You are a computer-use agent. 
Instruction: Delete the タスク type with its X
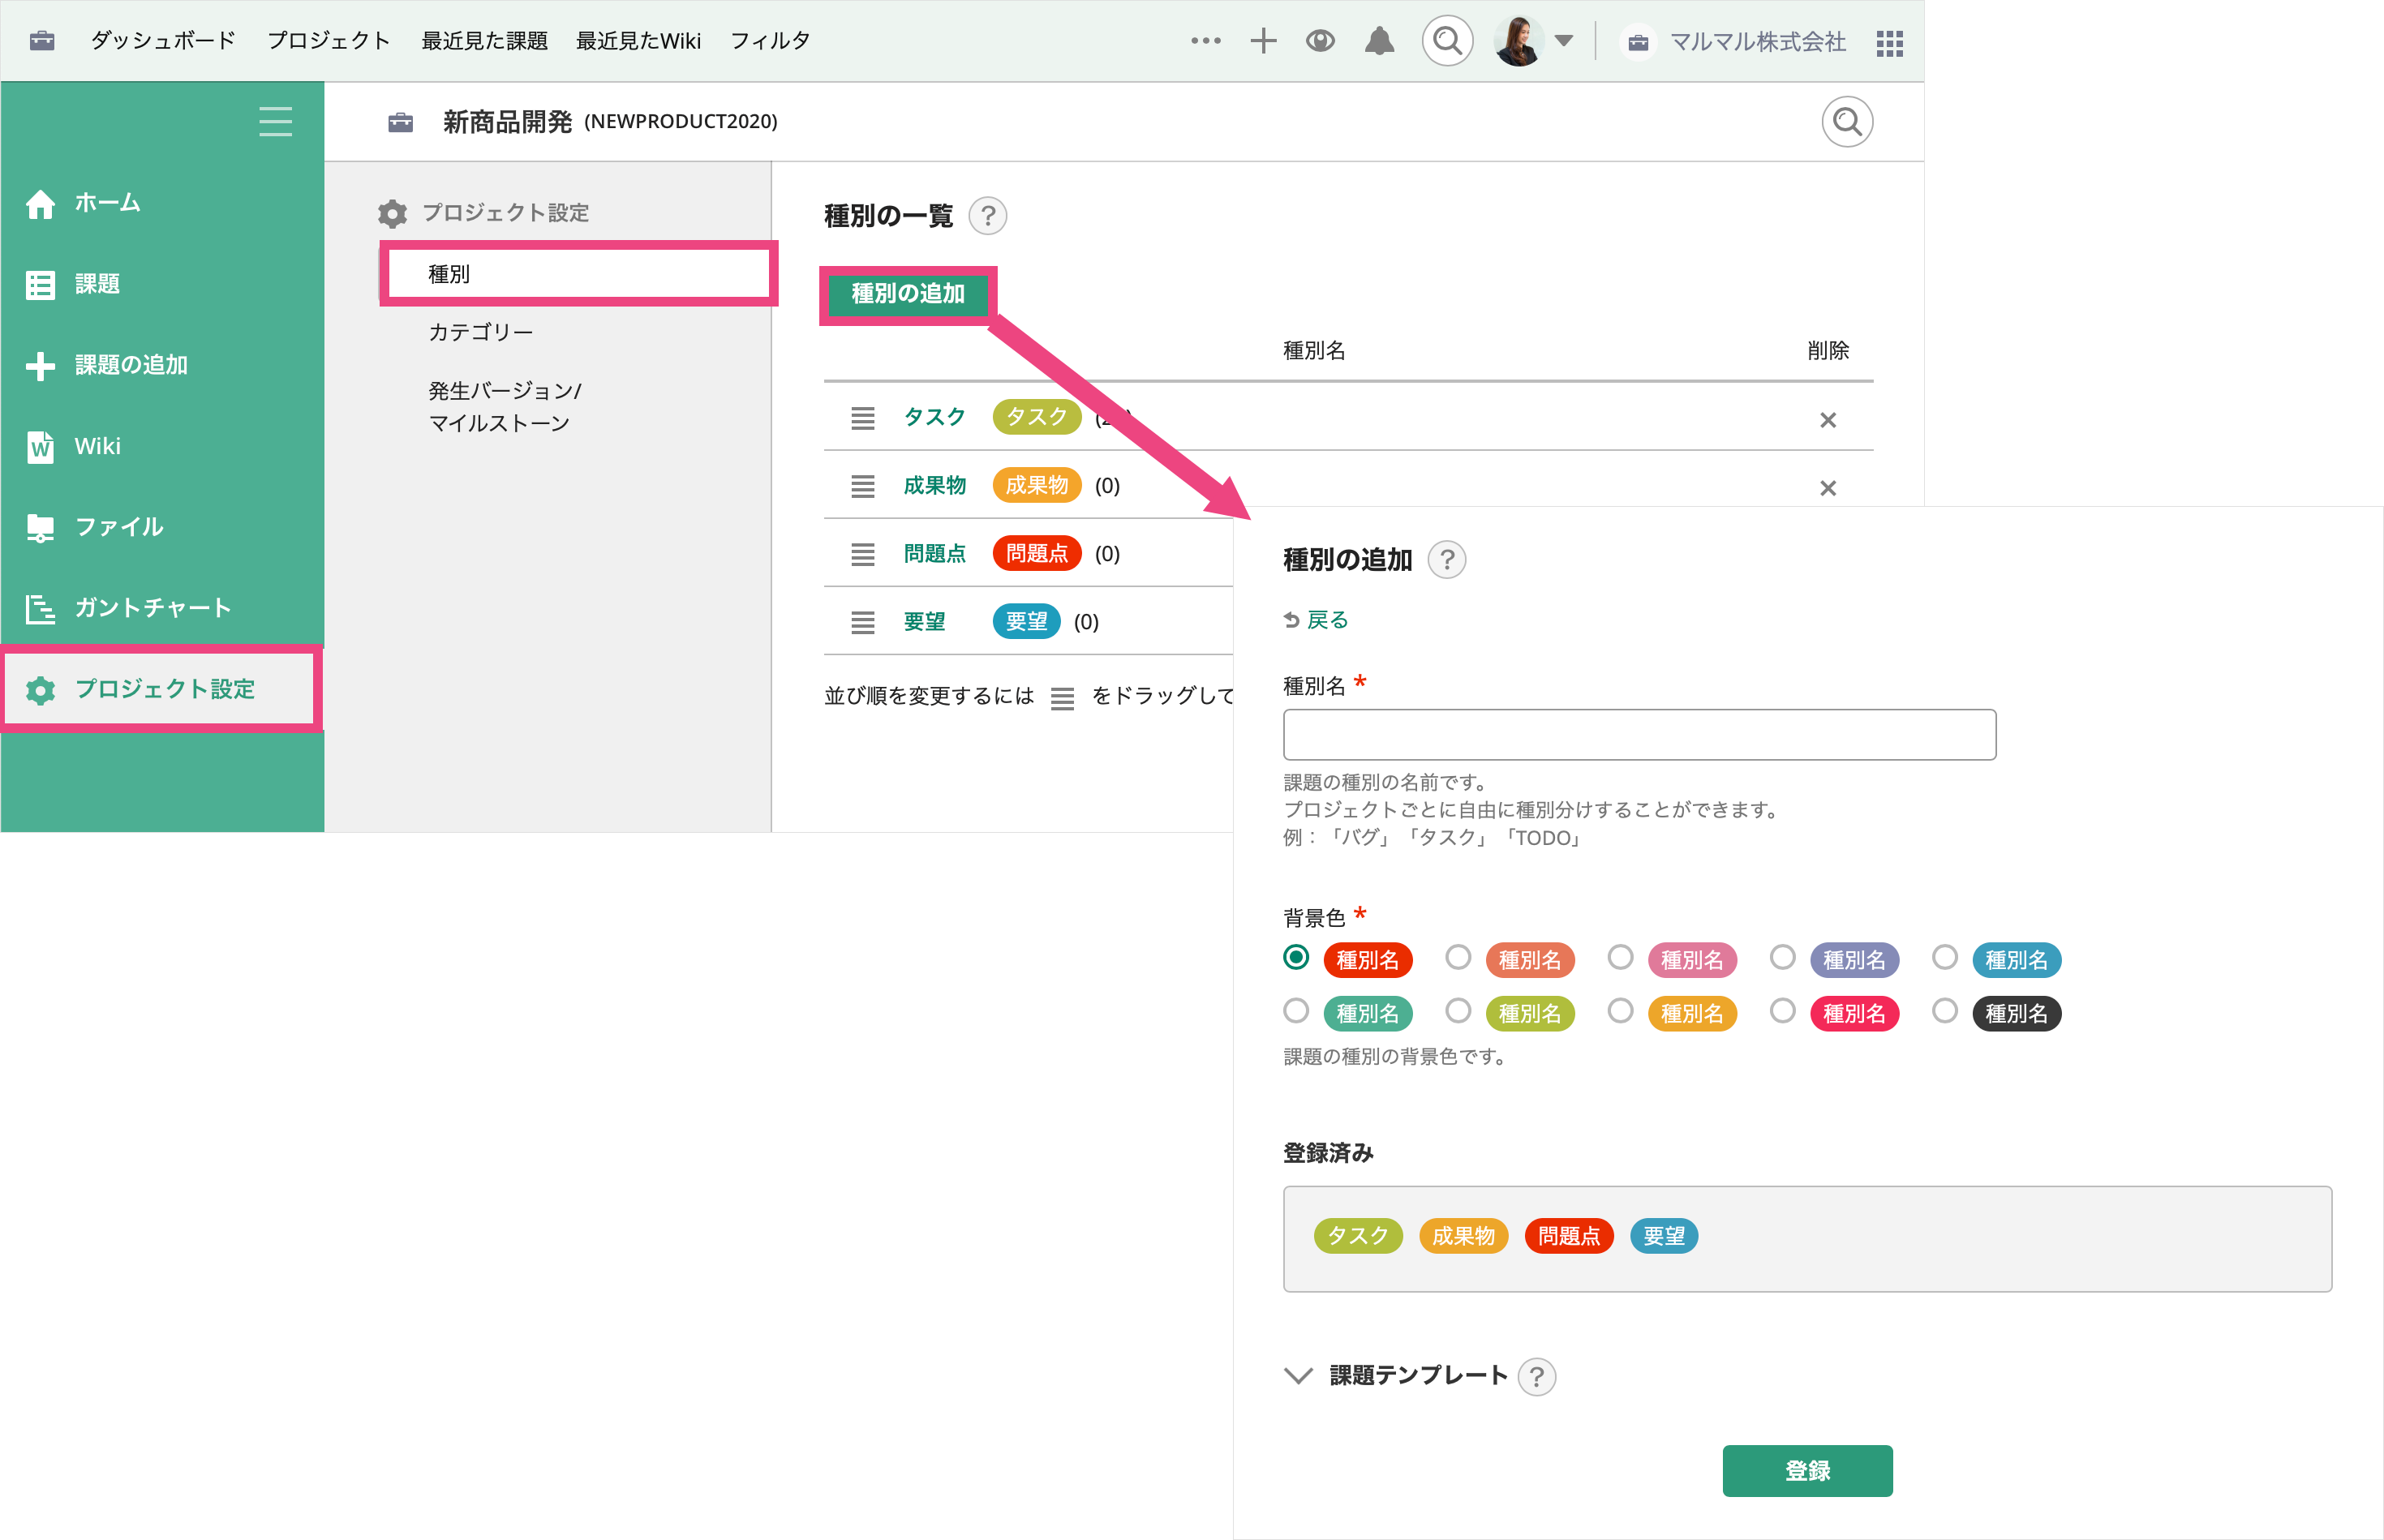(1828, 420)
